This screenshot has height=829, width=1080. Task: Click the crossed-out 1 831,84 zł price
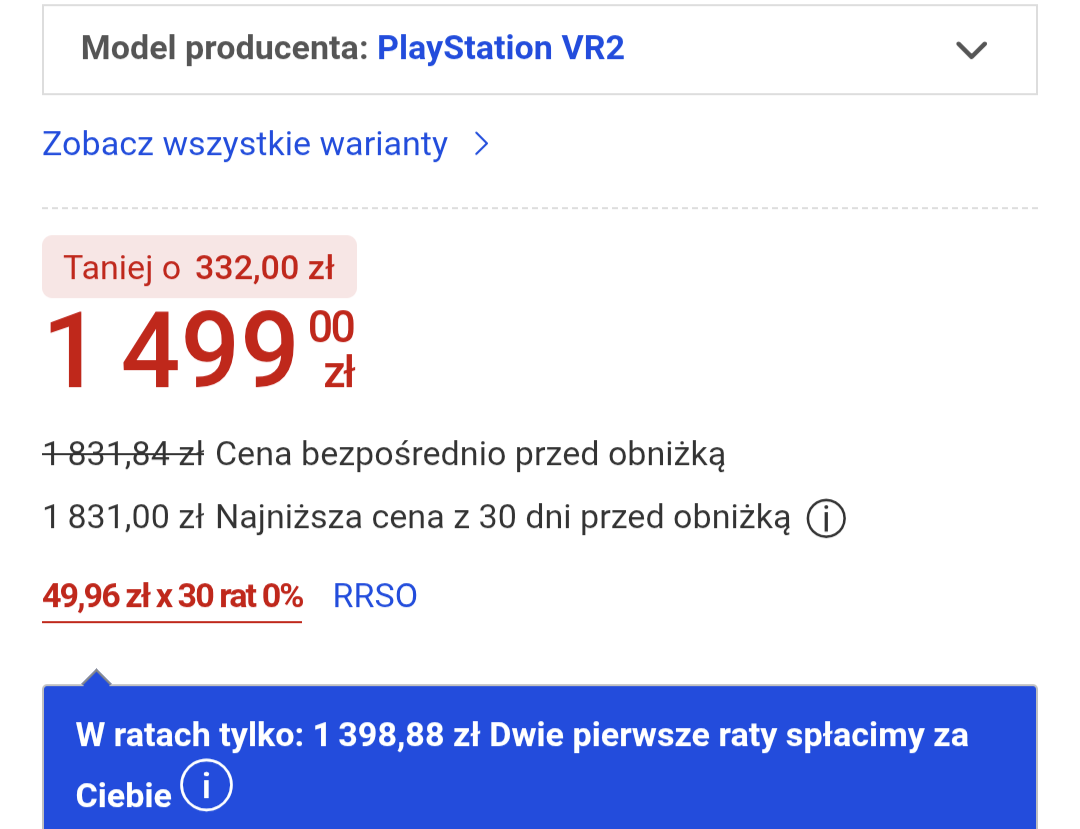(x=123, y=455)
